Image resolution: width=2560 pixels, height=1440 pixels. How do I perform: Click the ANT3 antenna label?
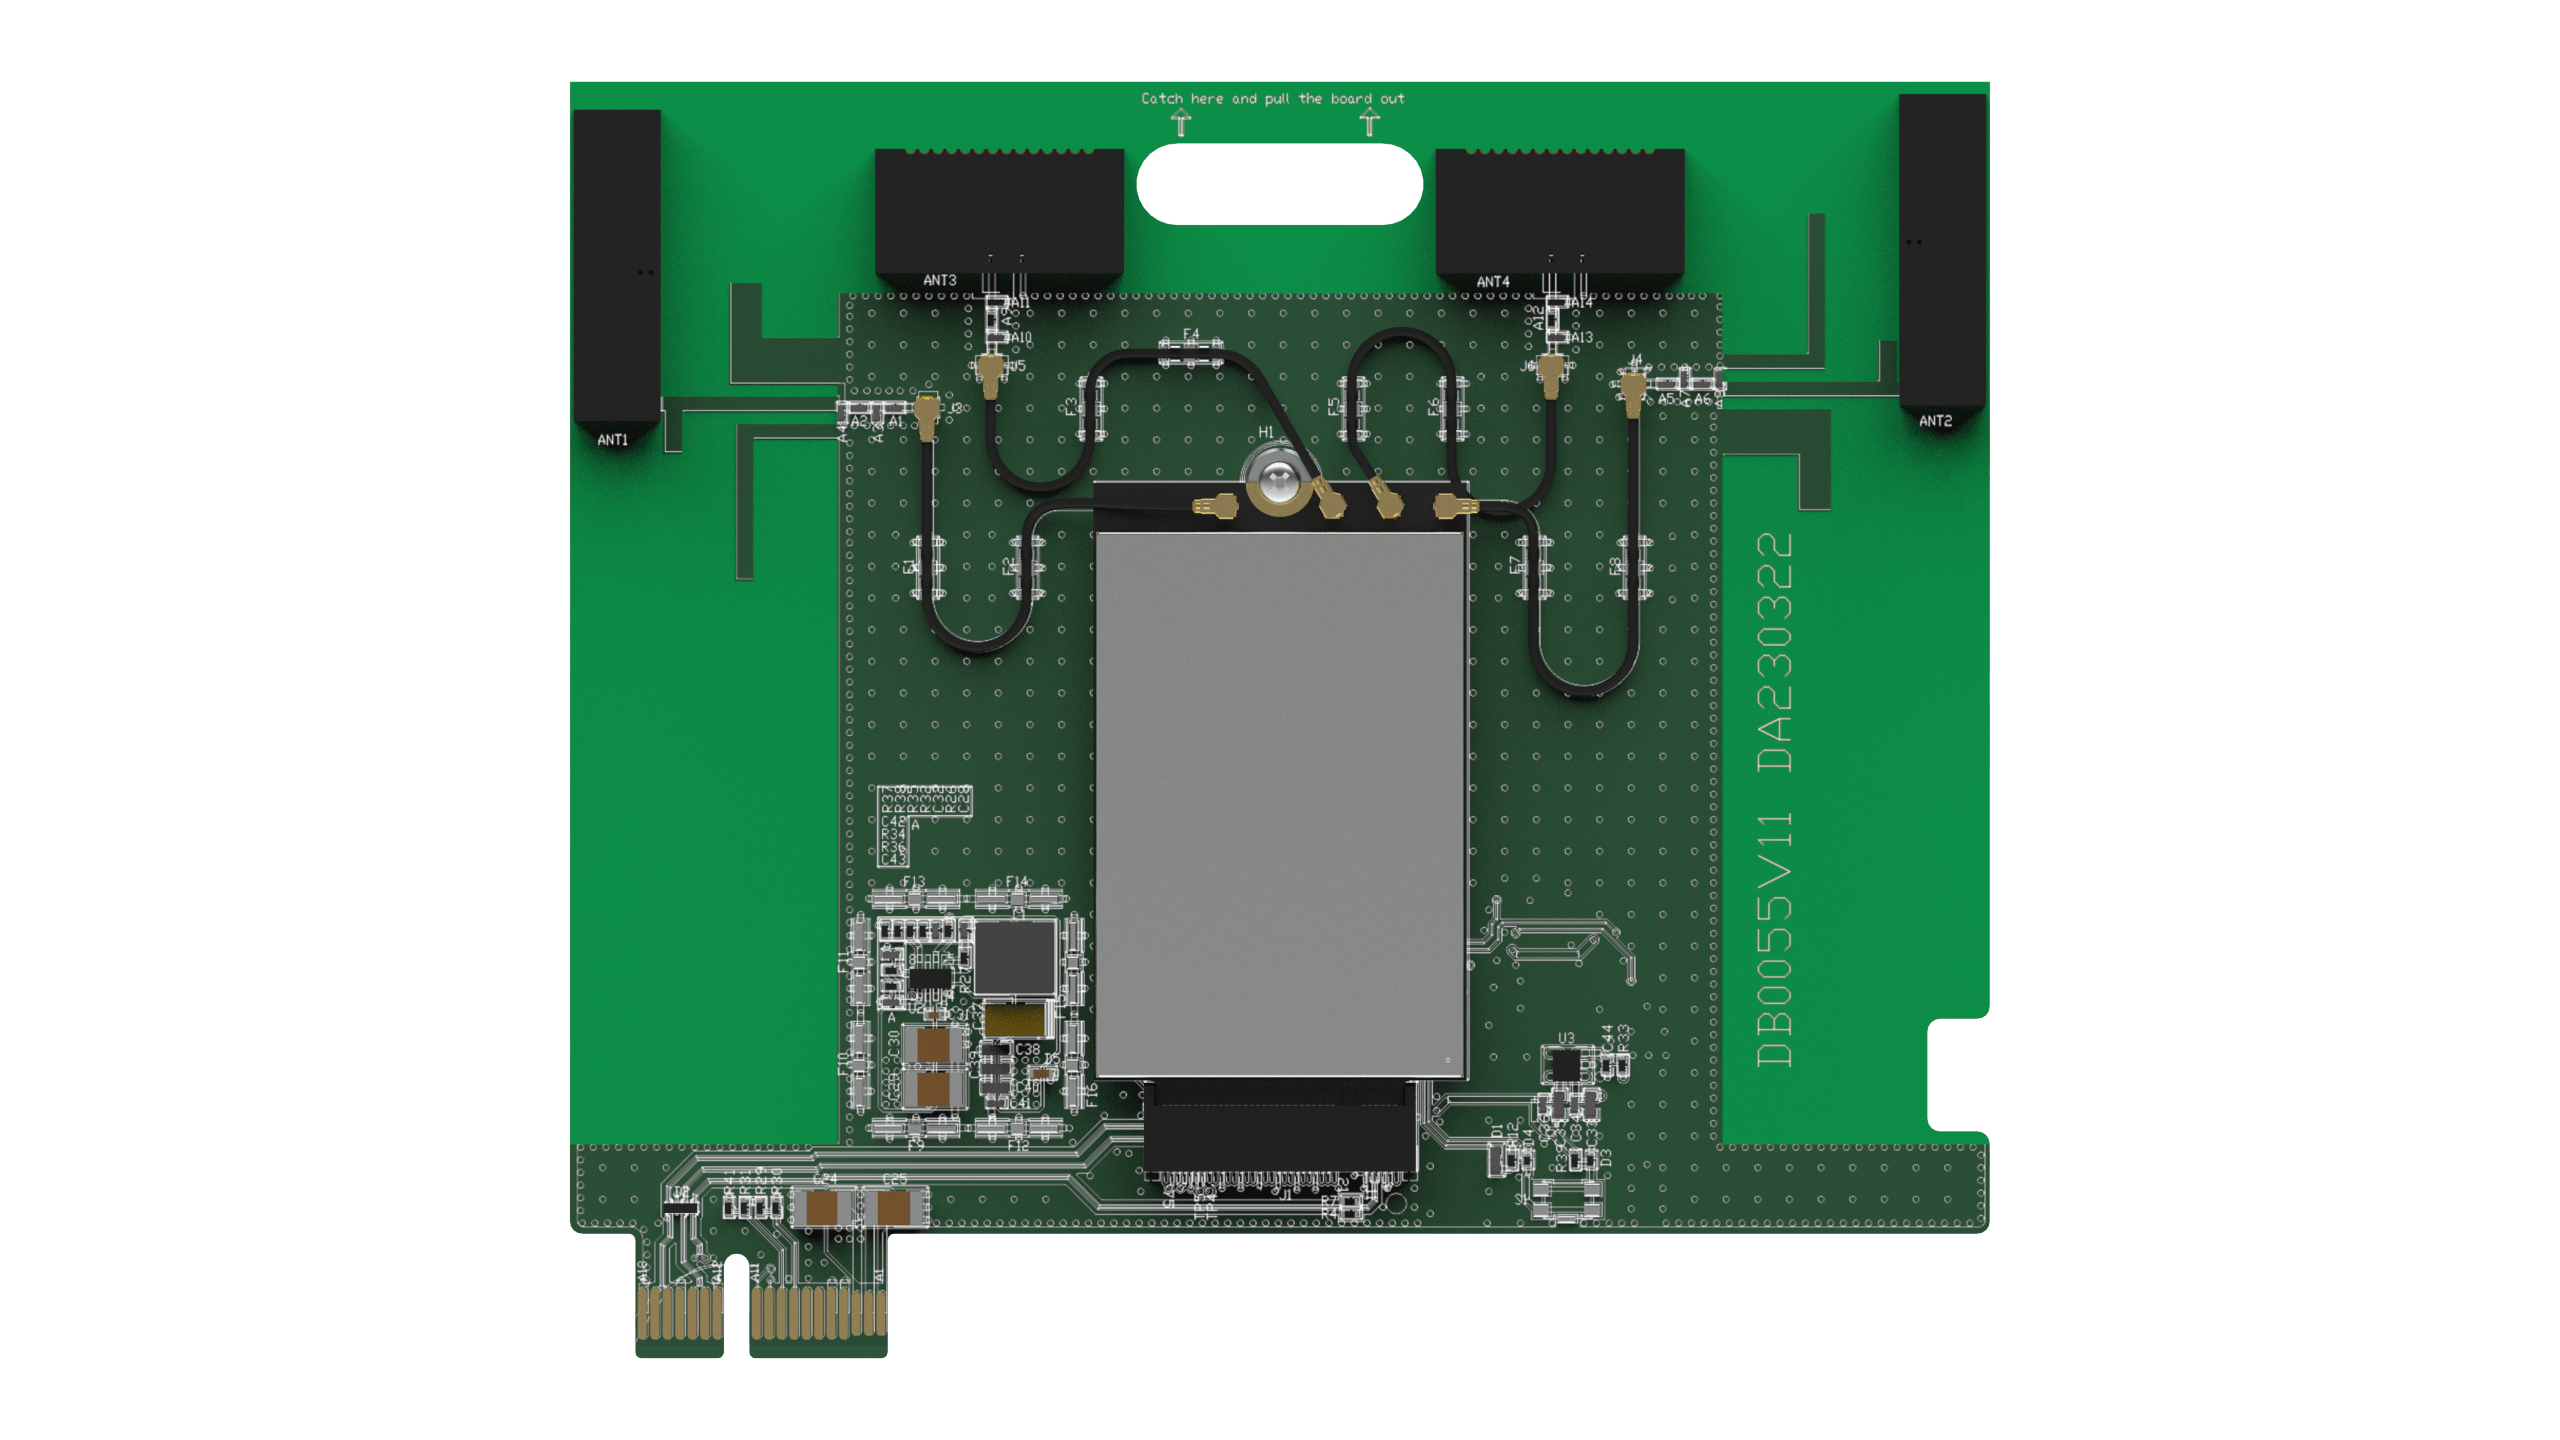click(940, 280)
